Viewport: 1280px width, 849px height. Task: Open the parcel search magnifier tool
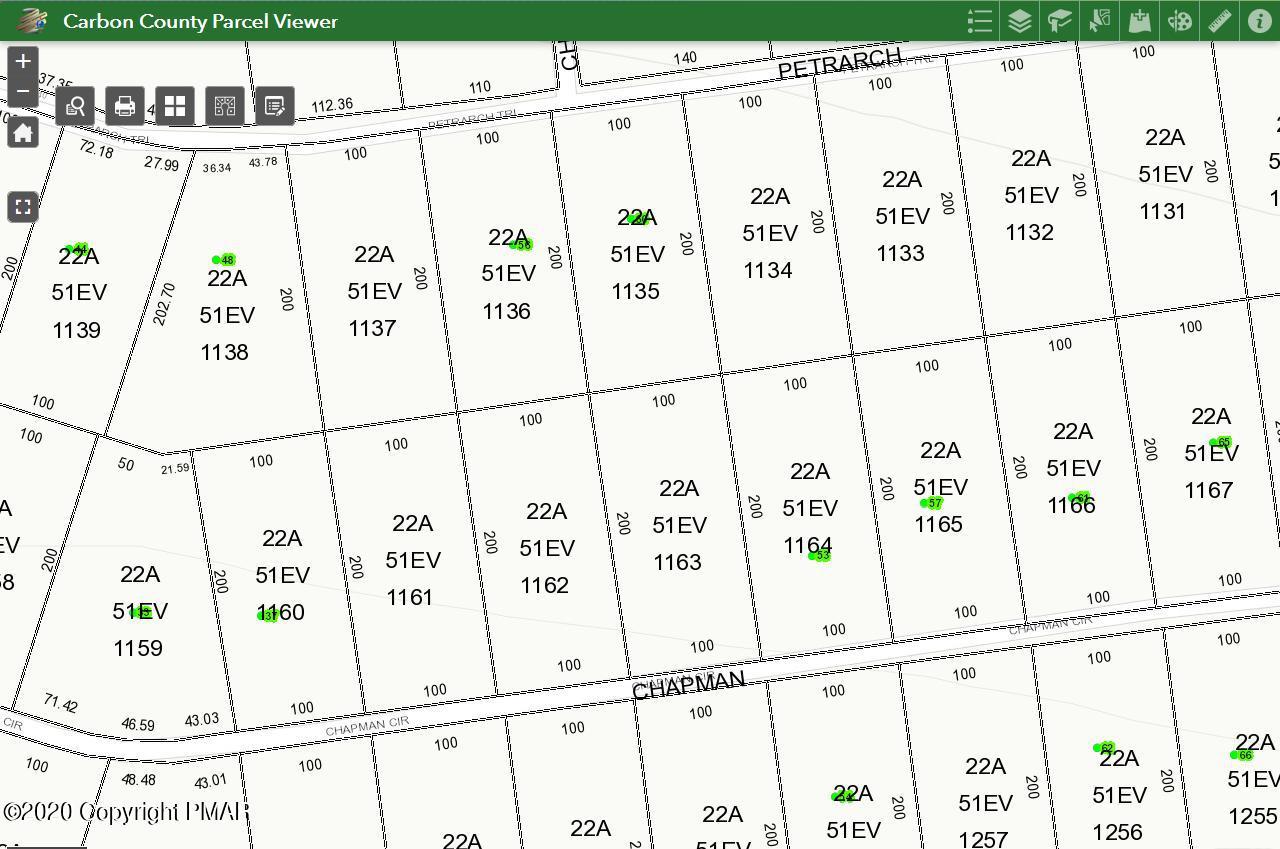(x=75, y=105)
